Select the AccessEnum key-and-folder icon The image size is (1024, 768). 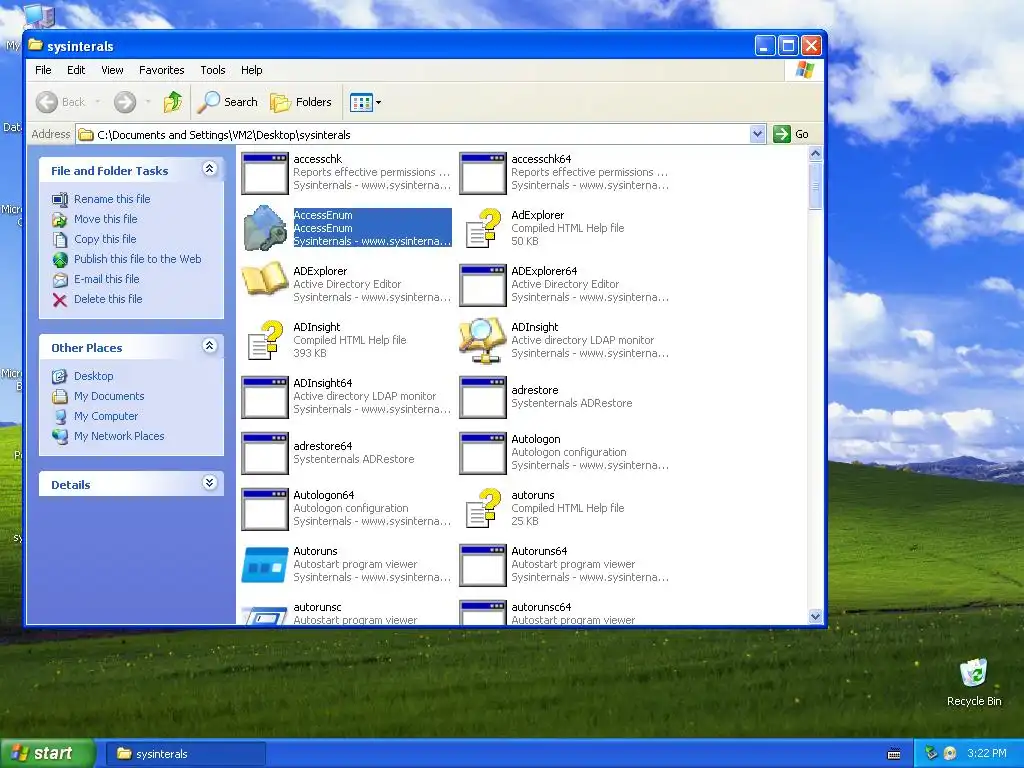point(264,228)
